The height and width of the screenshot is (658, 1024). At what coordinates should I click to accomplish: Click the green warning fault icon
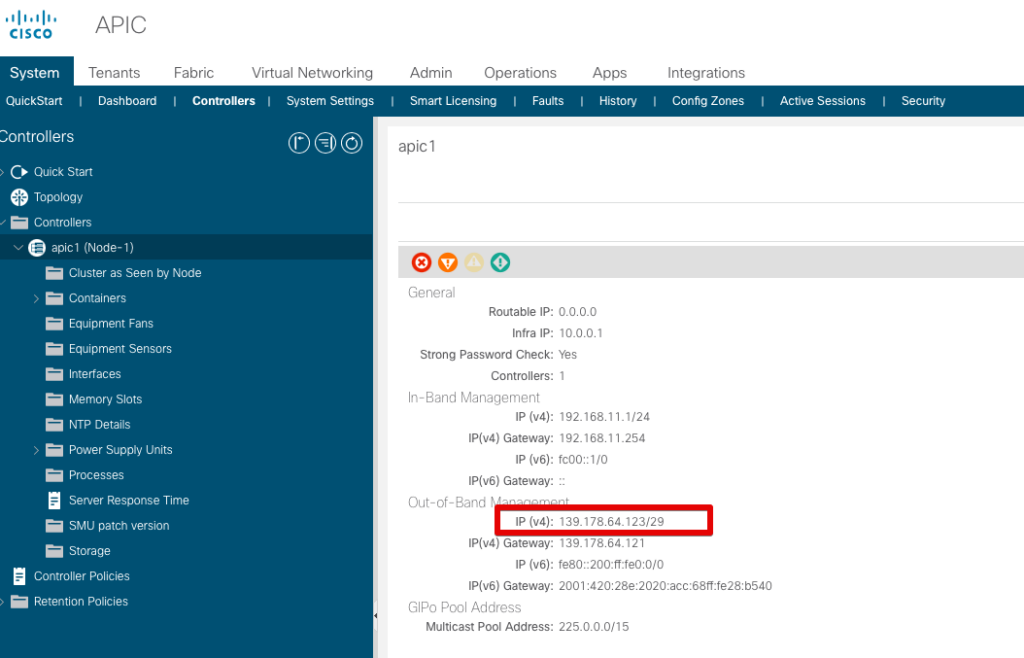tap(500, 262)
